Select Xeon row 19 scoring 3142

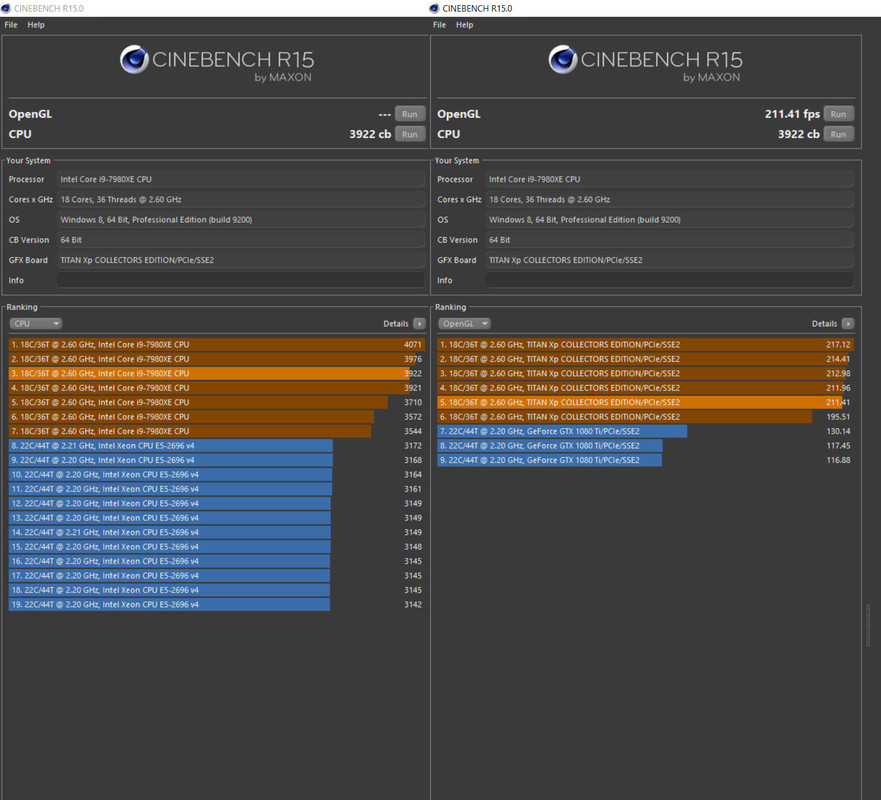217,604
